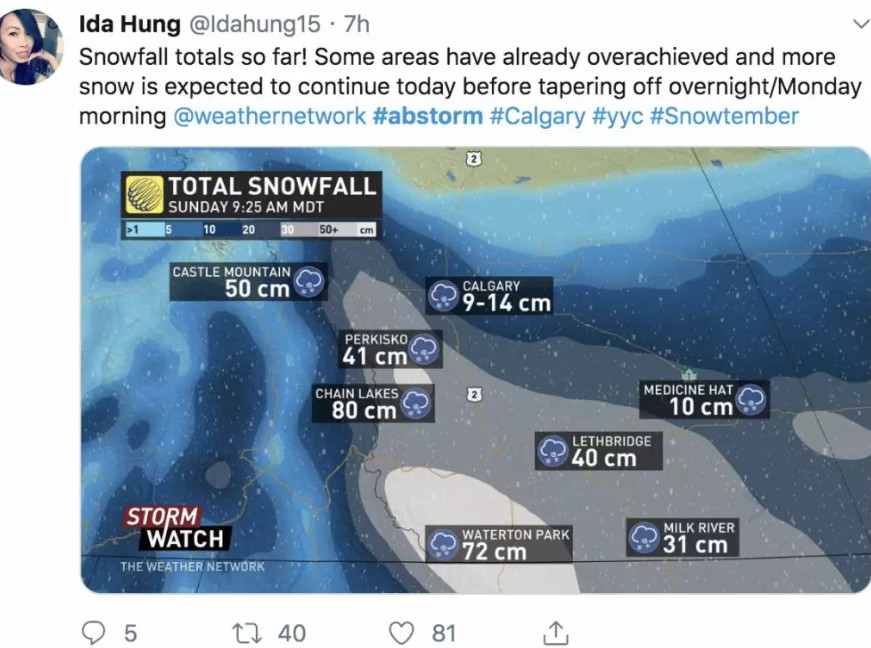Like the tweet with heart icon
The width and height of the screenshot is (871, 648).
pyautogui.click(x=401, y=632)
